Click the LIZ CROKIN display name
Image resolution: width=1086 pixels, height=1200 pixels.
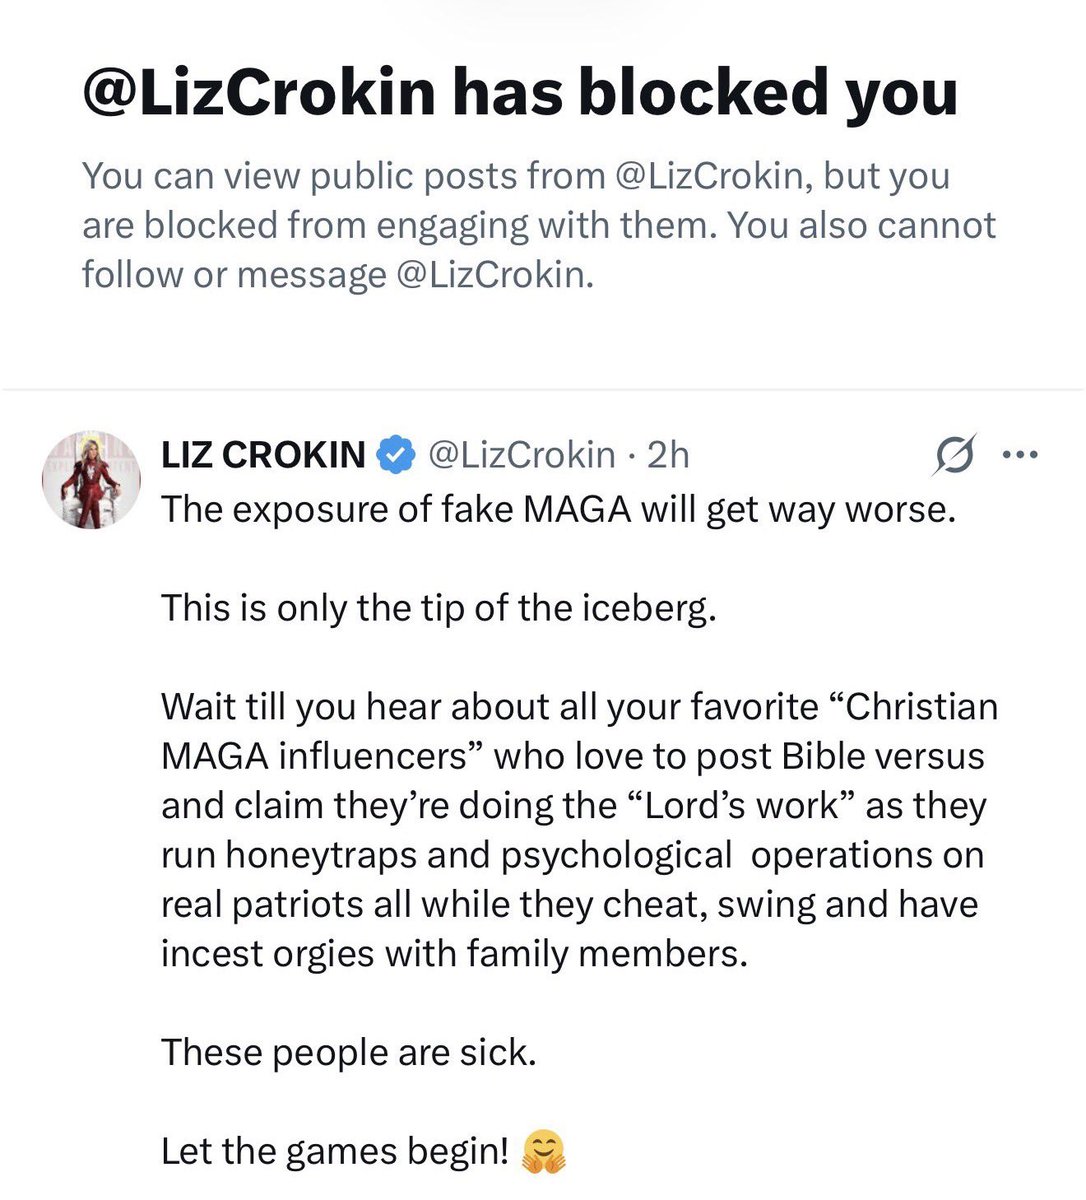pos(263,455)
